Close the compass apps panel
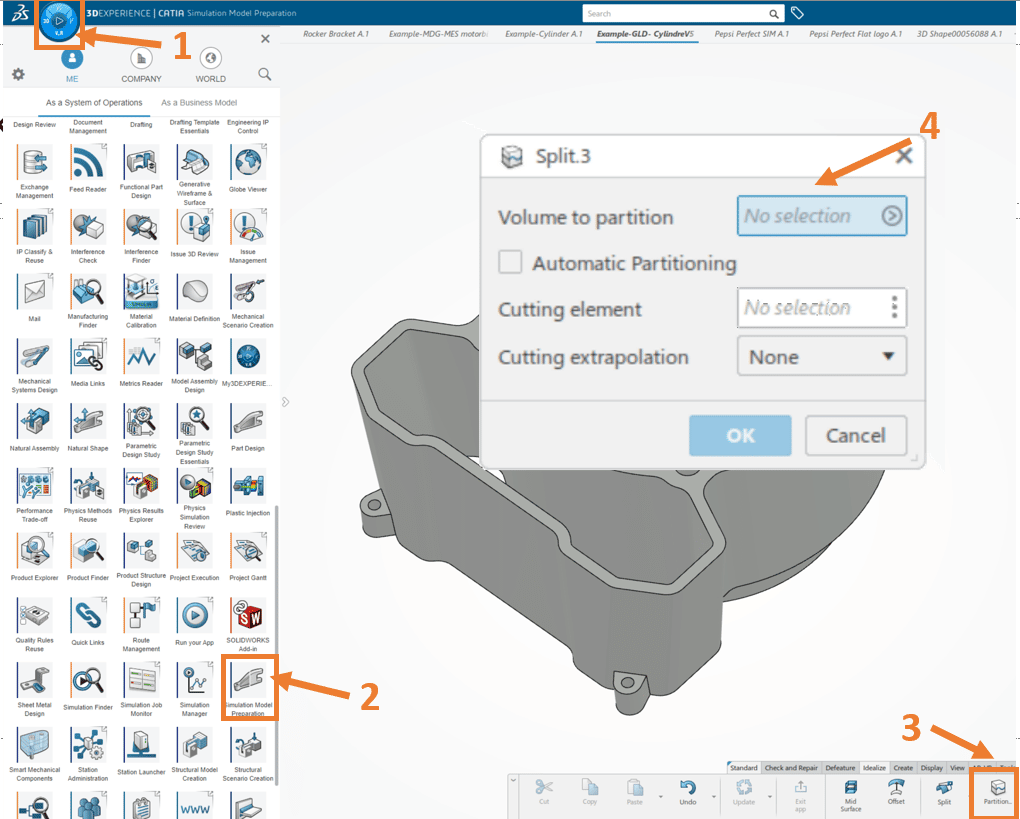1020x819 pixels. point(265,39)
